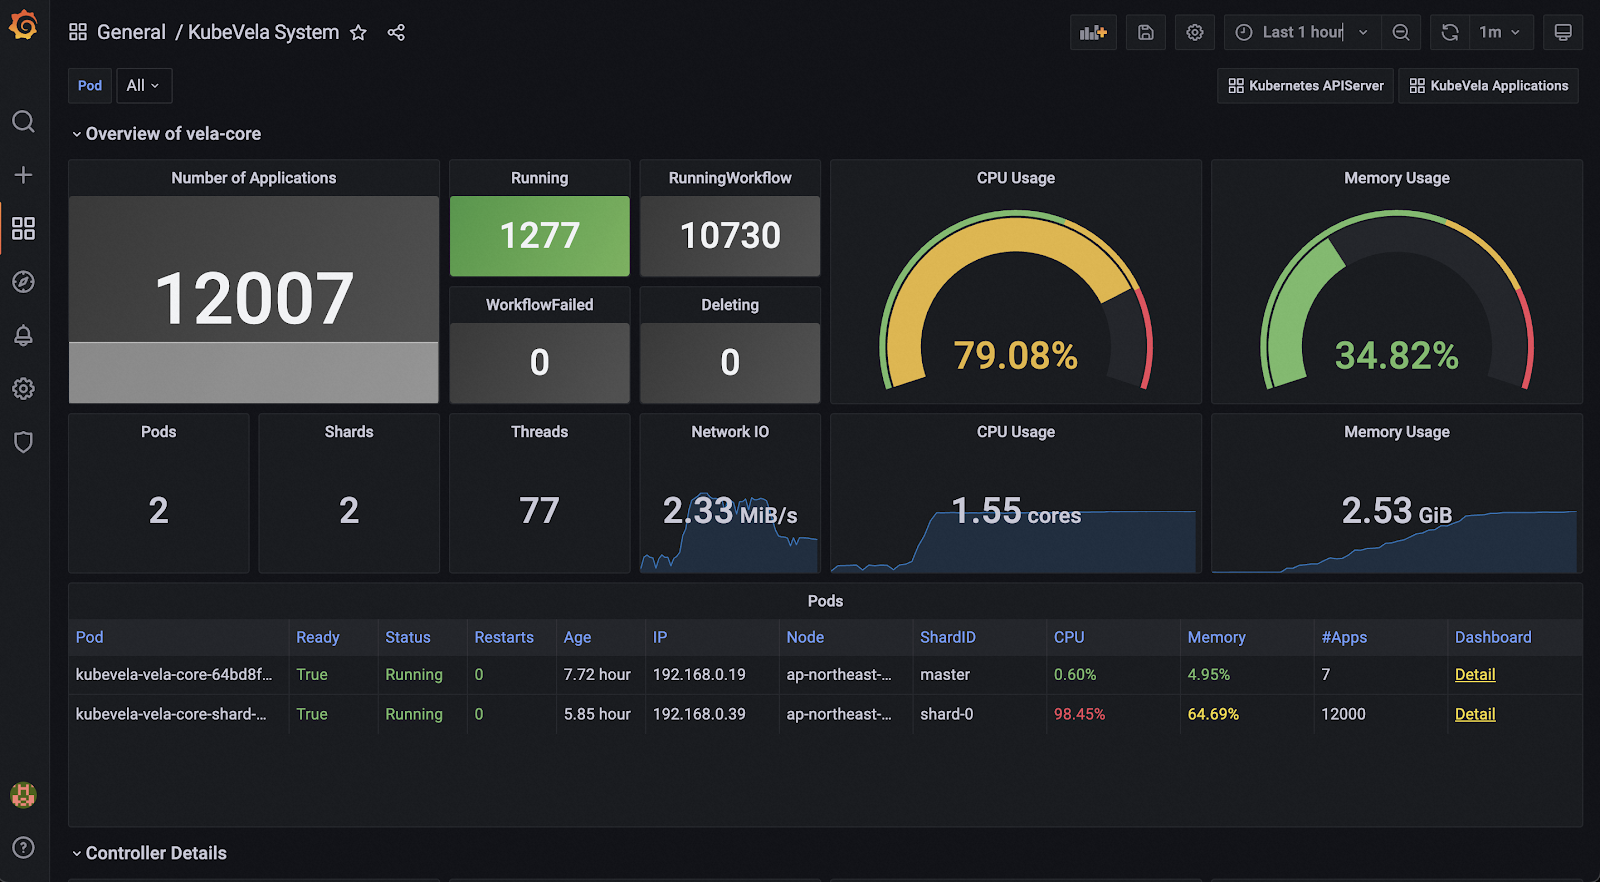Click the Add panel icon
The width and height of the screenshot is (1600, 882).
coord(1093,32)
